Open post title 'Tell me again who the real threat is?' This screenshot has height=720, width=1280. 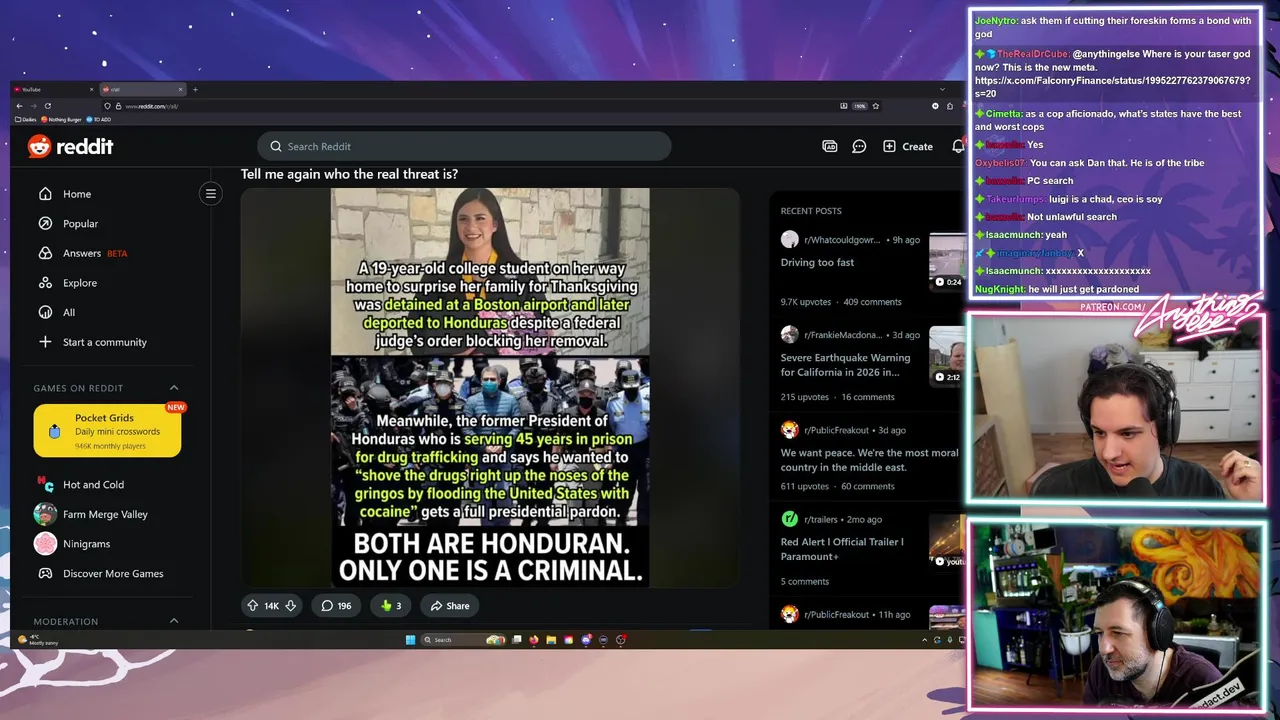pyautogui.click(x=349, y=174)
